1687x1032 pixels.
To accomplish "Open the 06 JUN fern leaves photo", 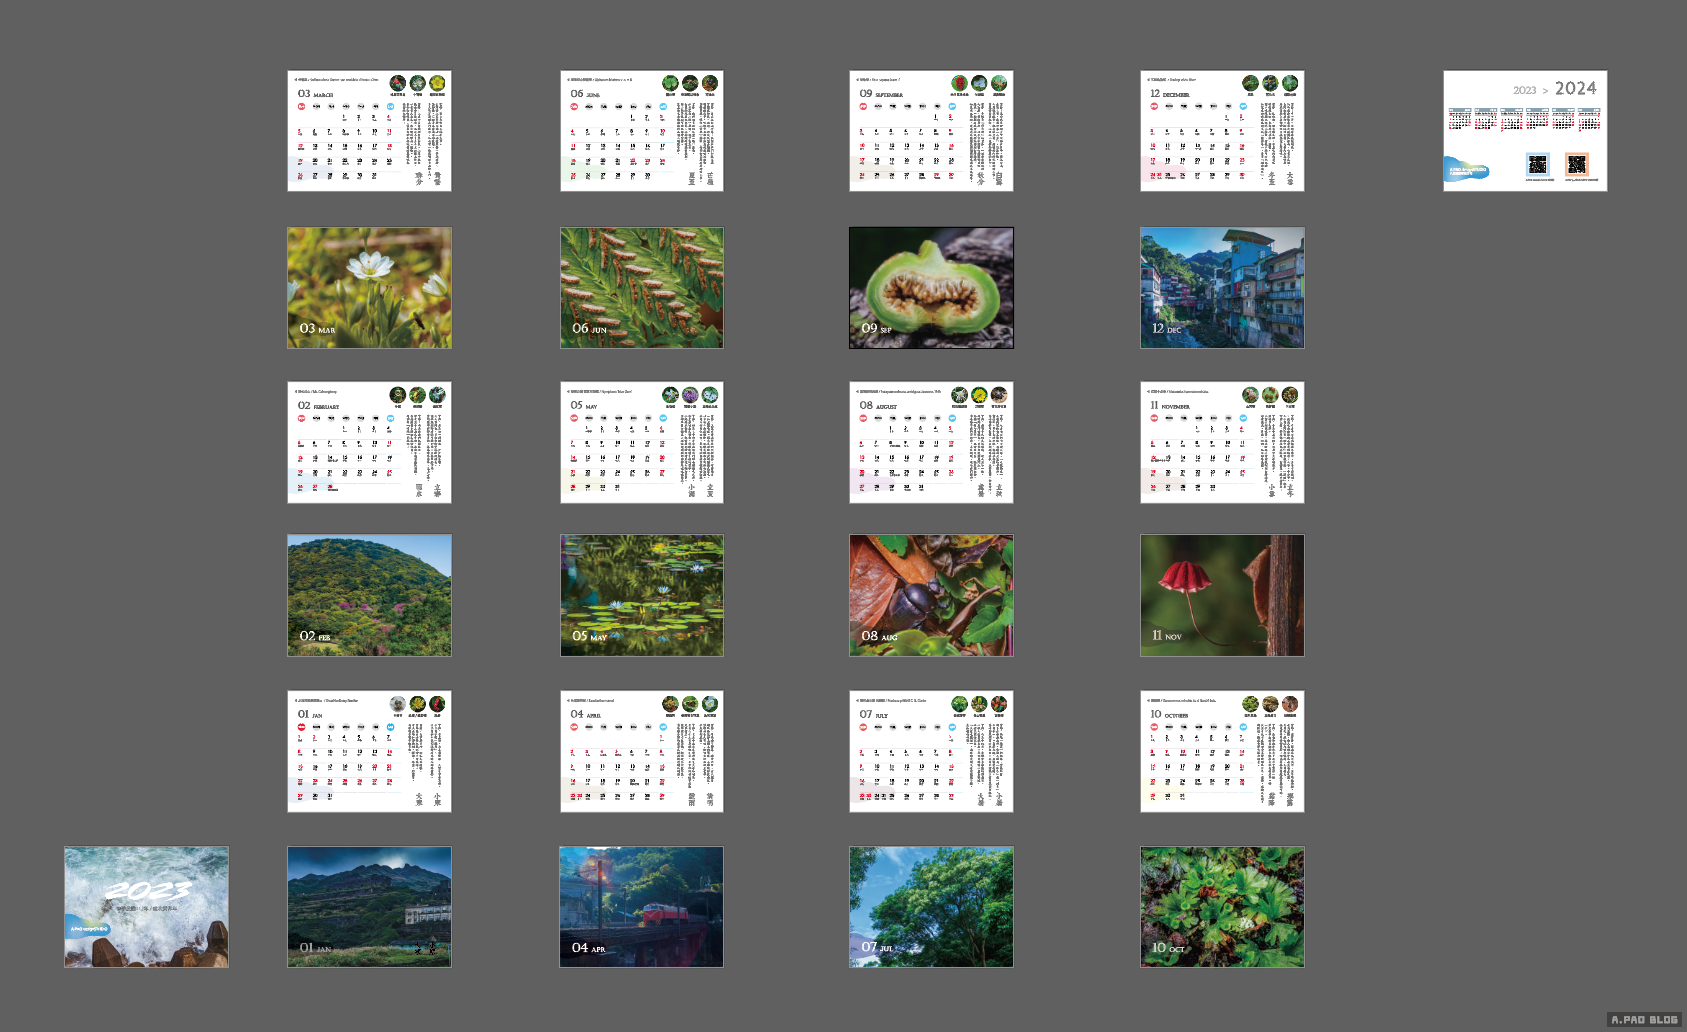I will (x=641, y=288).
